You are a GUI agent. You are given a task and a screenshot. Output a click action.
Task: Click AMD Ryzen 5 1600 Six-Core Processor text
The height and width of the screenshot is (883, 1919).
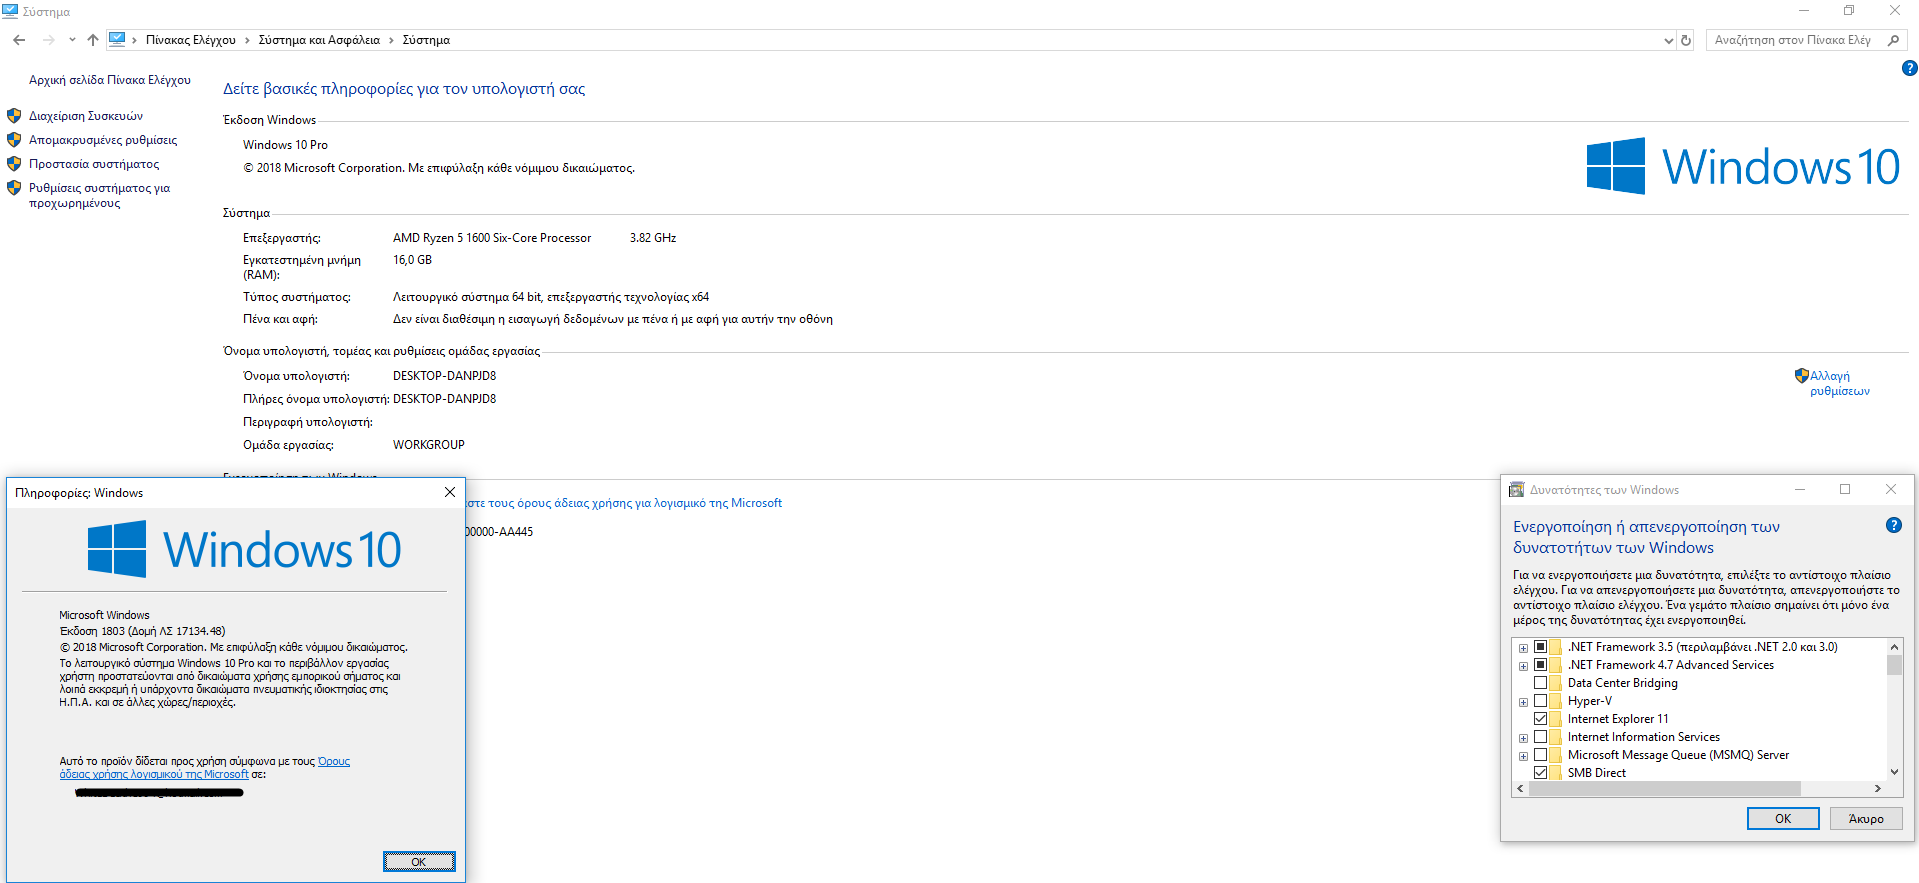[492, 238]
